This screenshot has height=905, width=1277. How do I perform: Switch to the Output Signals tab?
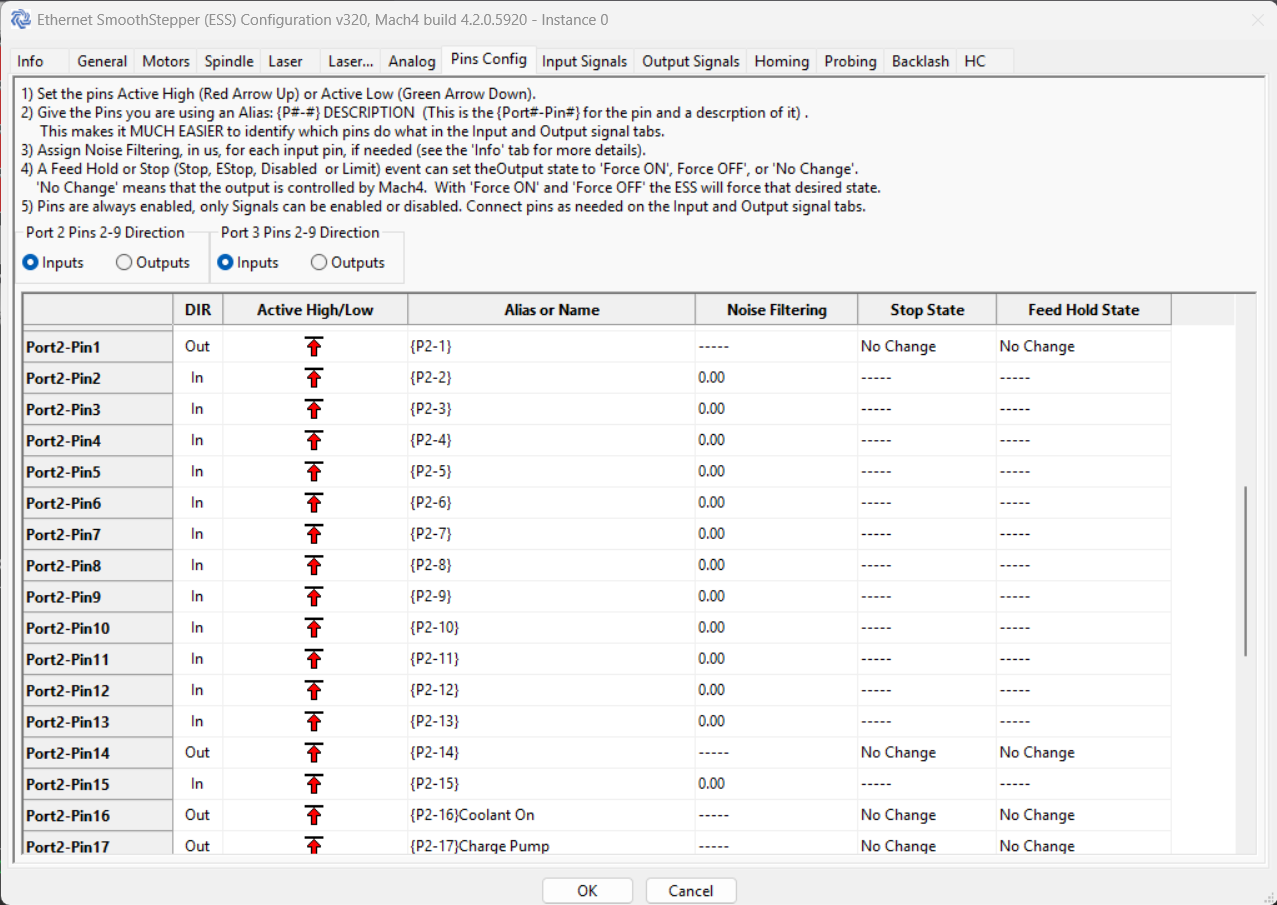[691, 61]
